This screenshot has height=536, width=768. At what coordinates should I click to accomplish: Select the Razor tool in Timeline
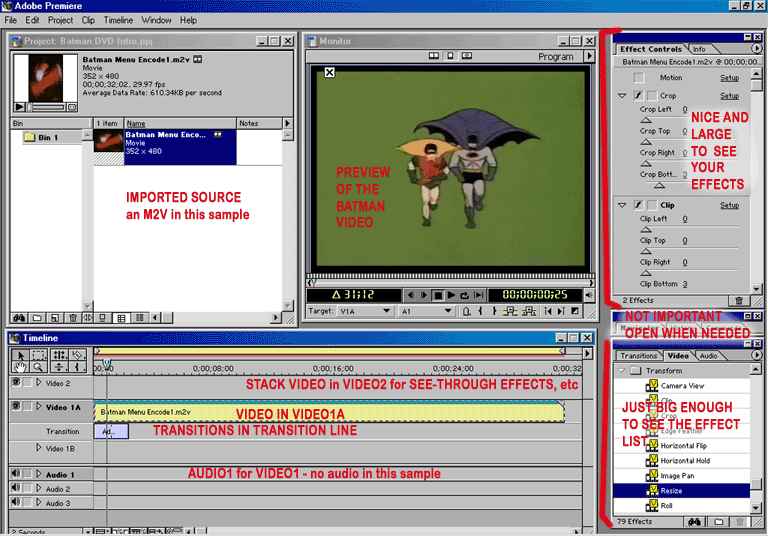click(77, 355)
